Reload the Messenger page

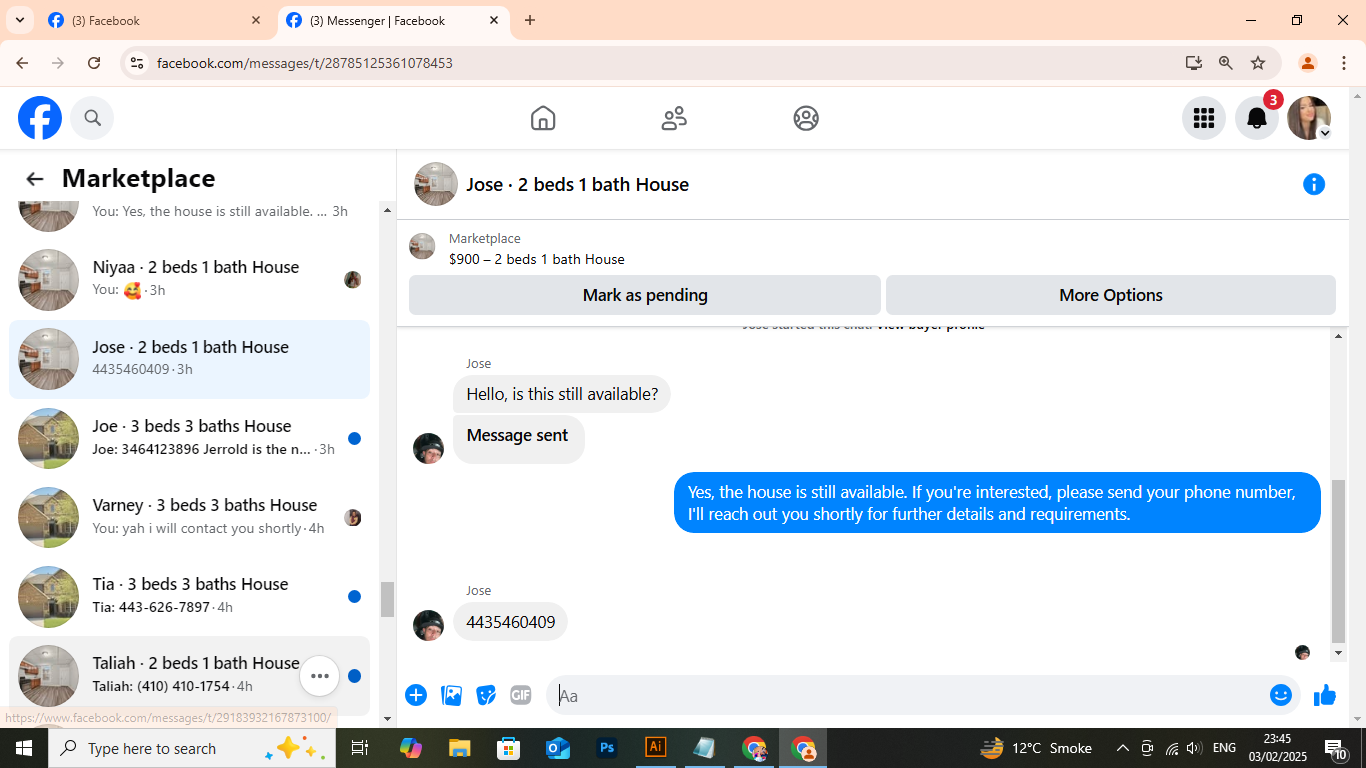coord(94,63)
